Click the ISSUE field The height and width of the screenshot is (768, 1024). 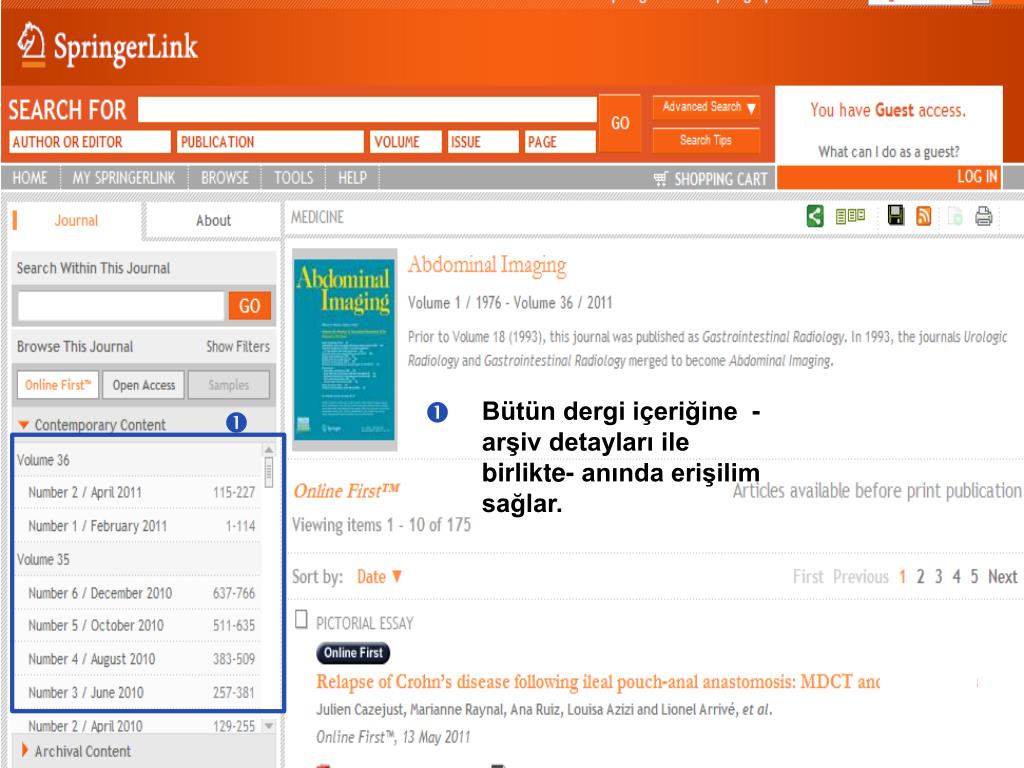pos(483,142)
